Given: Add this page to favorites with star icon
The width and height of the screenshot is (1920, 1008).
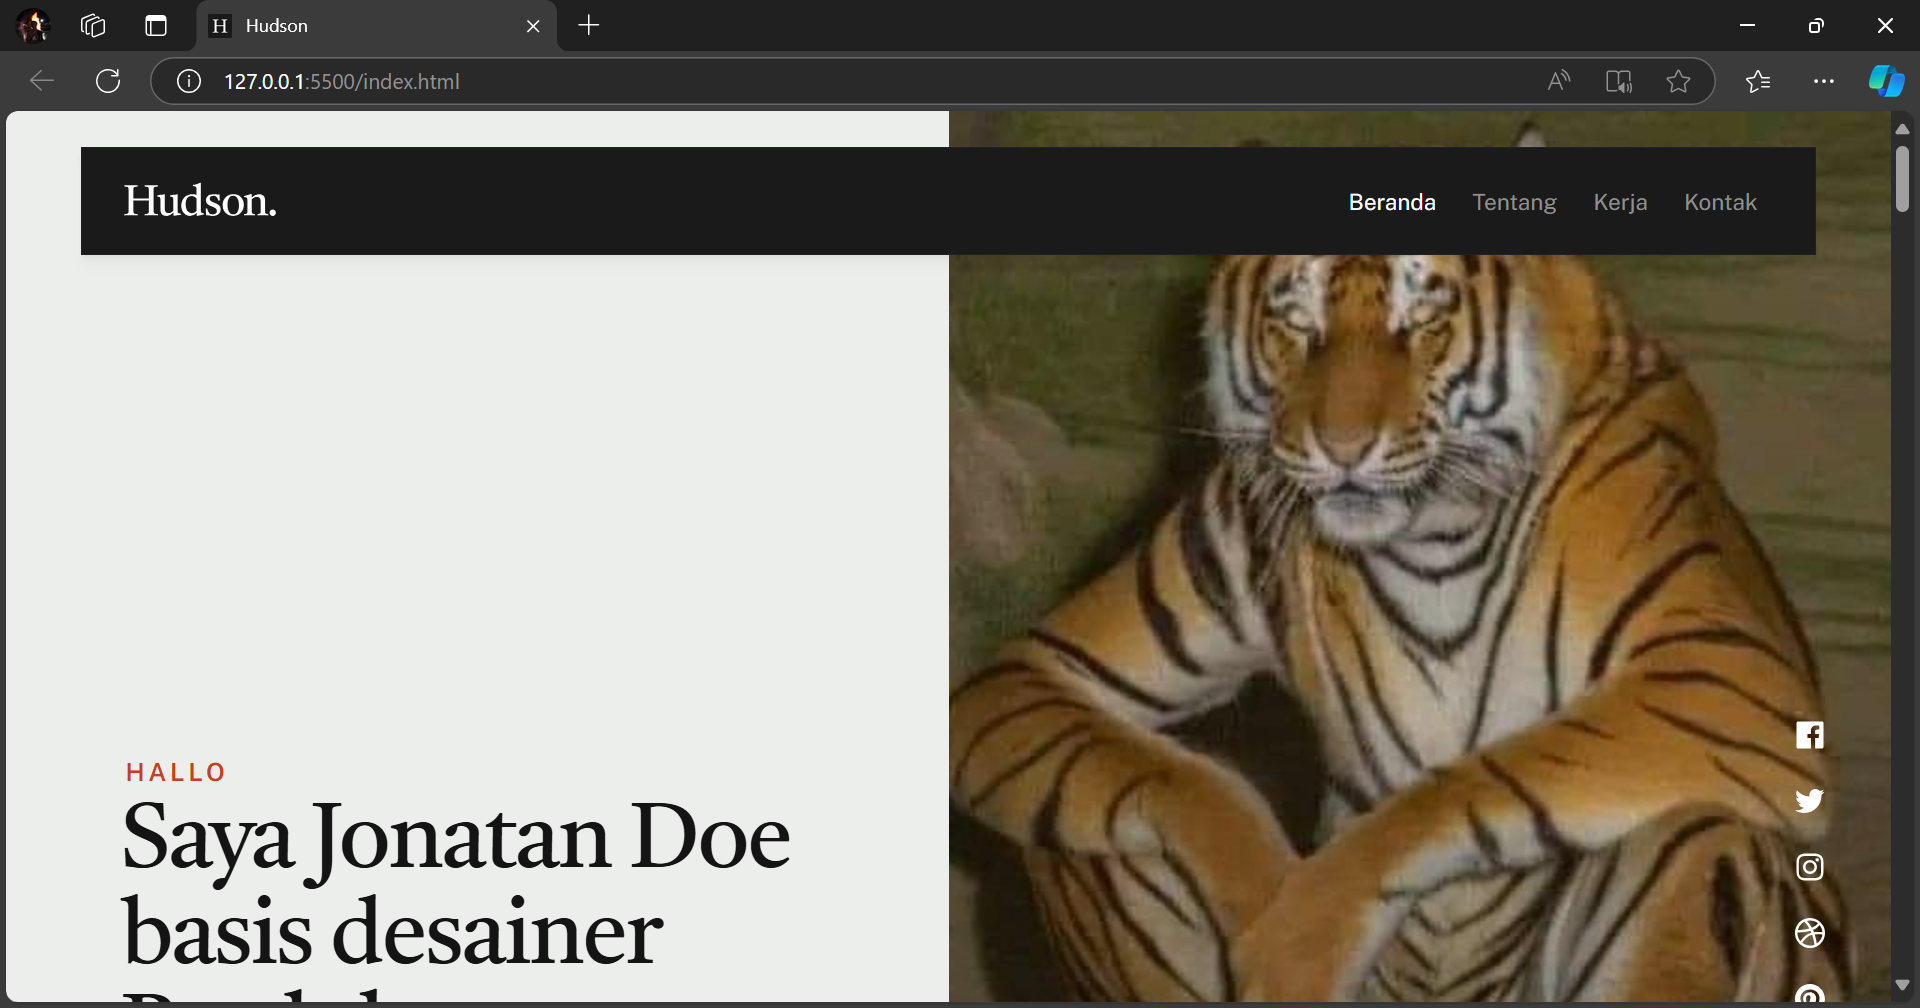Looking at the screenshot, I should pyautogui.click(x=1678, y=81).
